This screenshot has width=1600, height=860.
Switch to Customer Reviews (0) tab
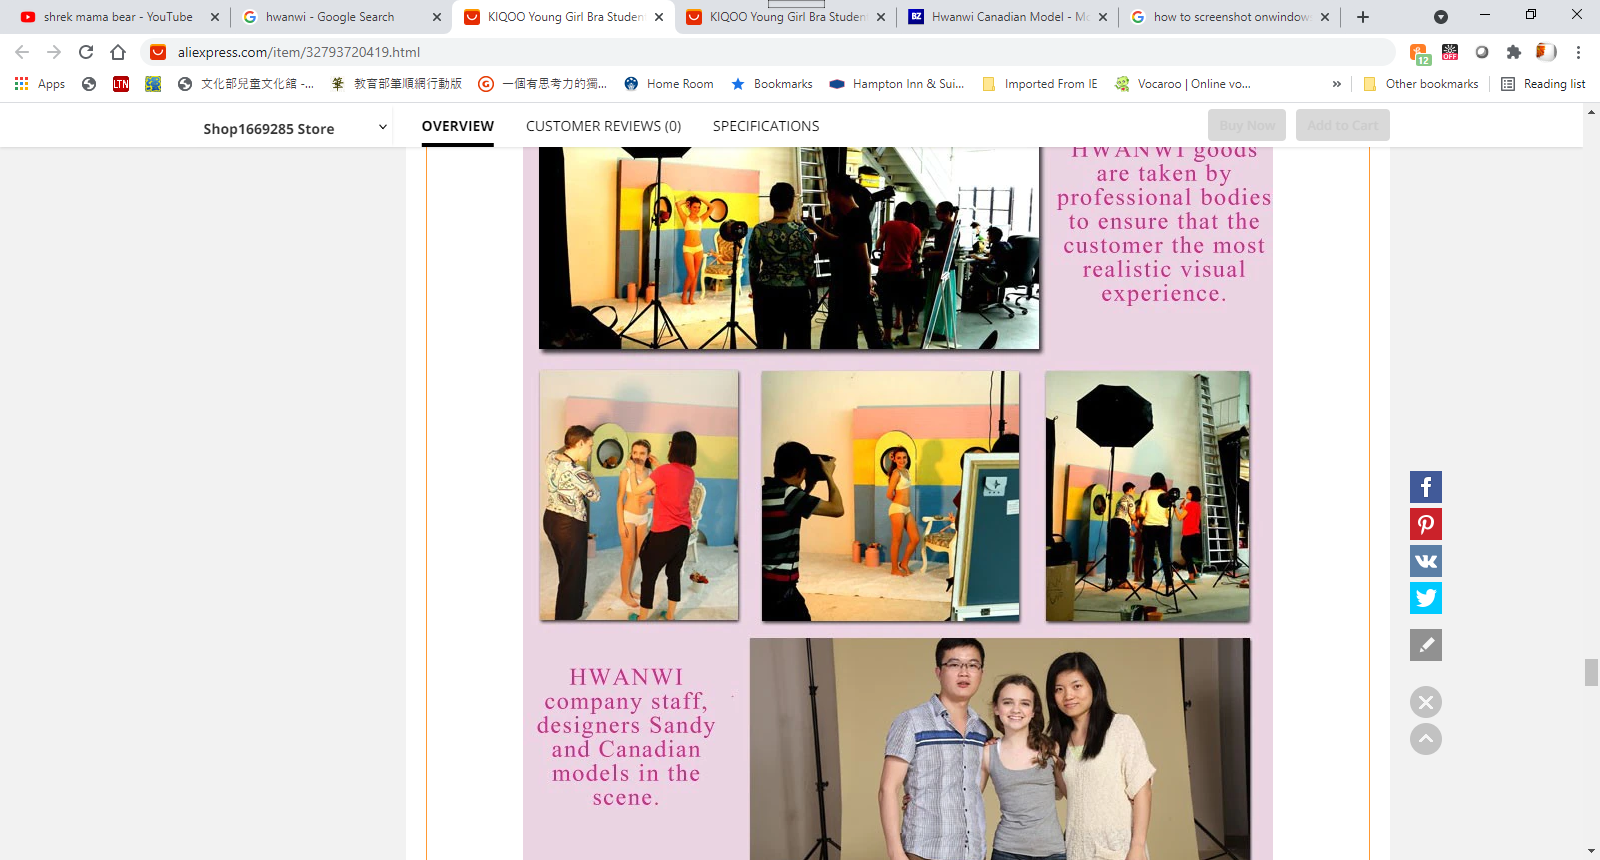(x=603, y=126)
